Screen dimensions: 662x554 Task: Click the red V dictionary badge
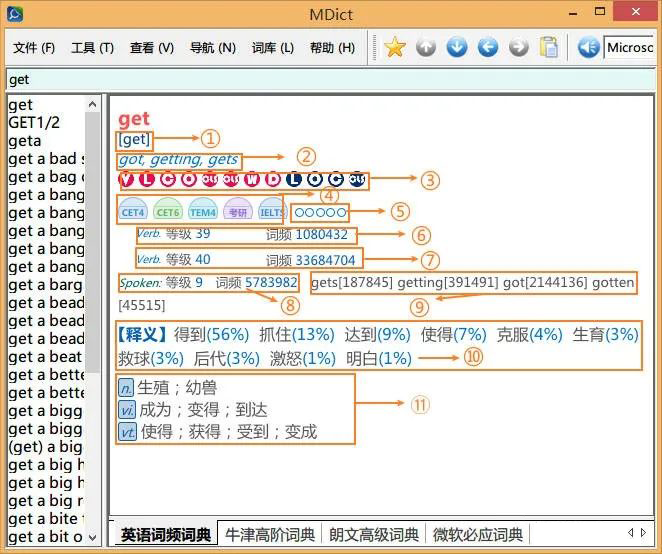pyautogui.click(x=126, y=179)
